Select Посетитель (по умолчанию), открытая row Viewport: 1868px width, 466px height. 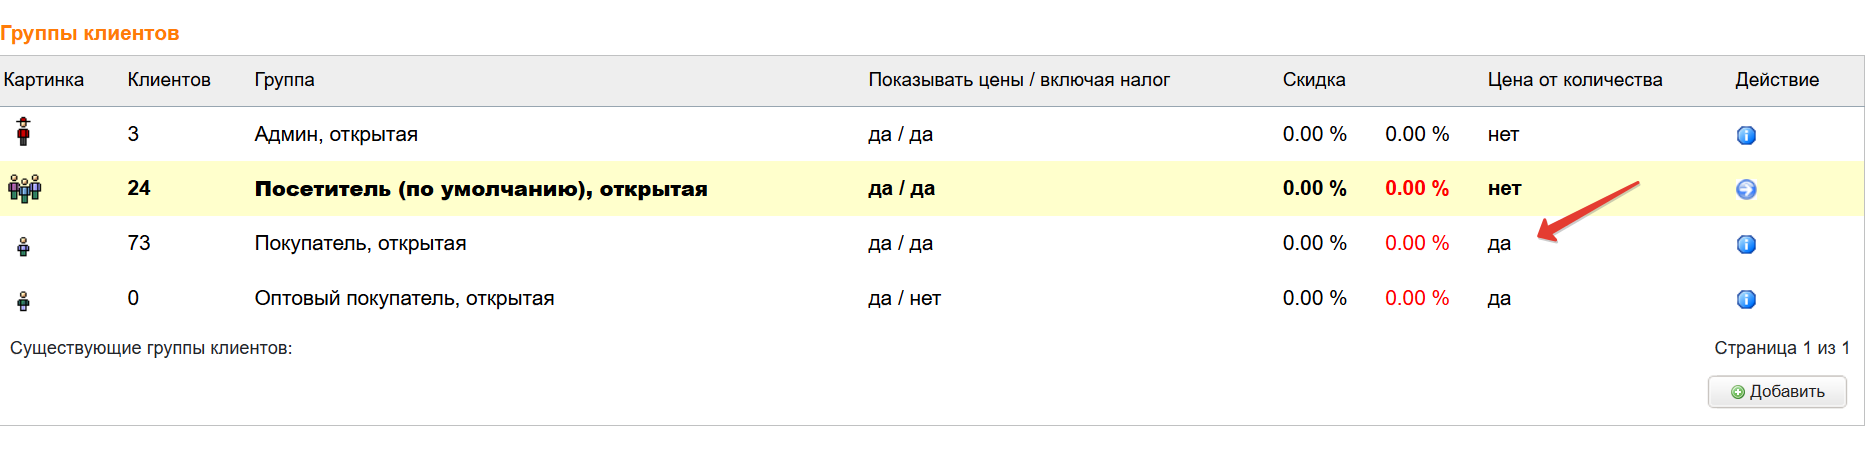pyautogui.click(x=480, y=189)
